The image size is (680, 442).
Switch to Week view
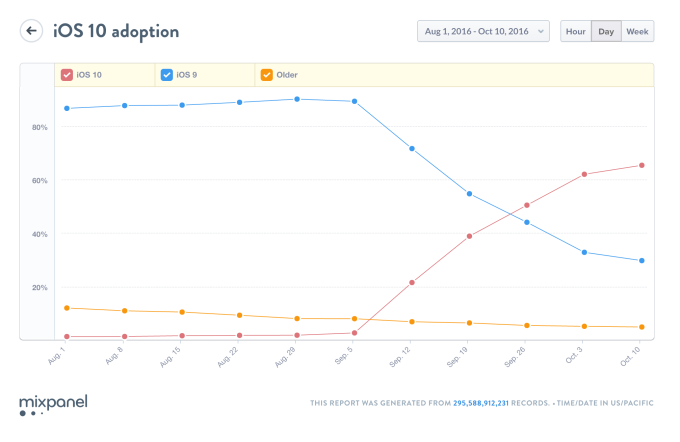[x=638, y=31]
